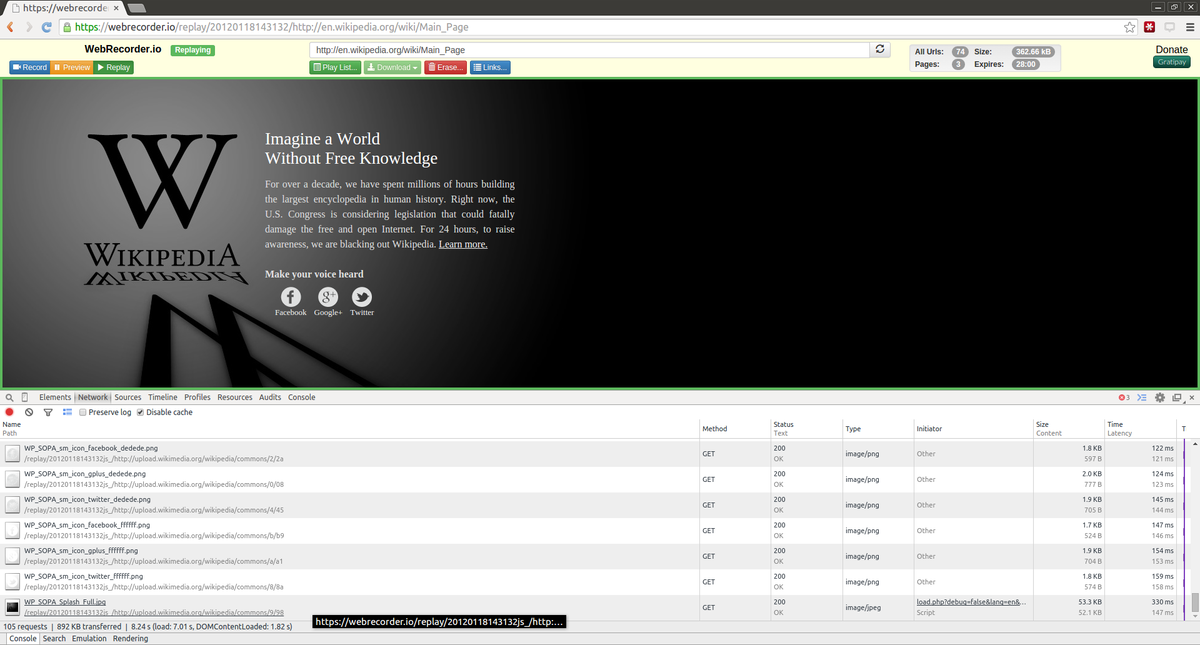Open the Emulation drawer tab
Screen dimensions: 1200x645
(x=89, y=638)
